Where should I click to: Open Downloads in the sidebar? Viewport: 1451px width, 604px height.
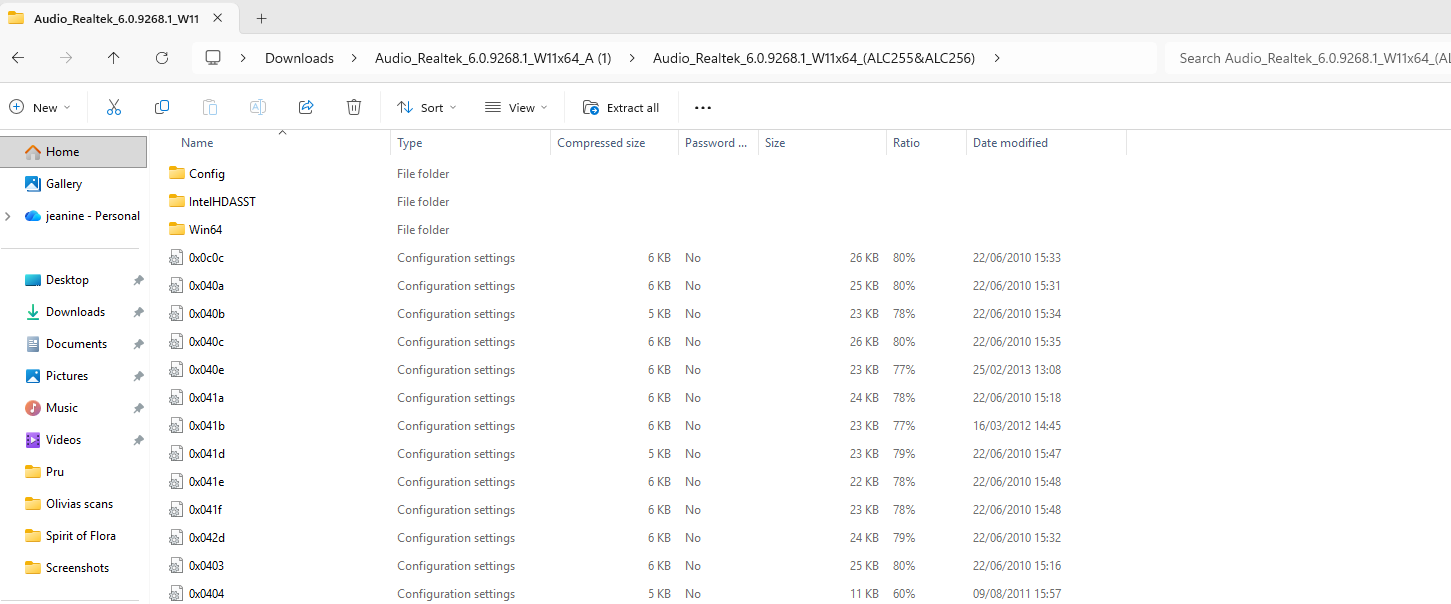coord(75,312)
